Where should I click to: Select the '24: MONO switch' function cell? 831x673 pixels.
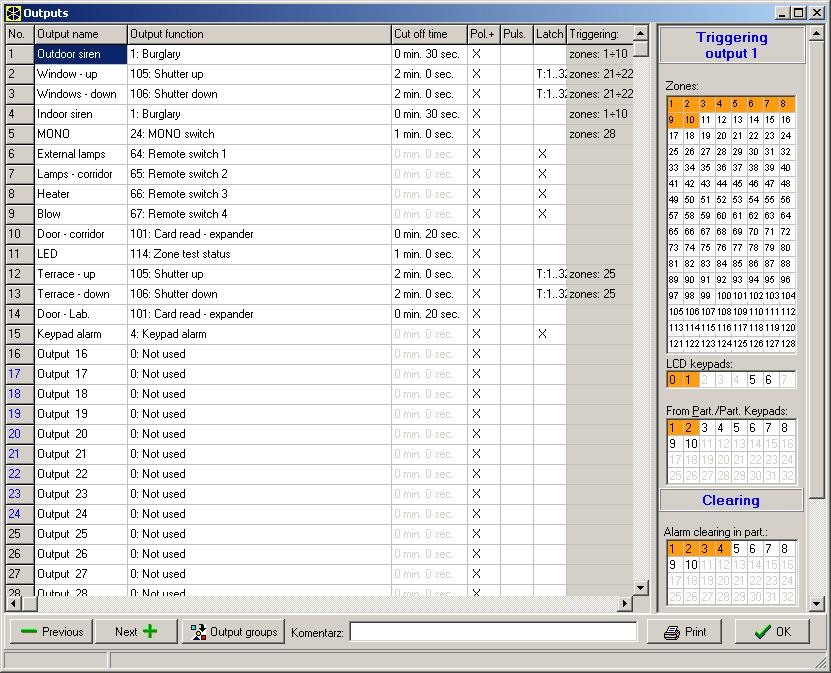click(260, 134)
